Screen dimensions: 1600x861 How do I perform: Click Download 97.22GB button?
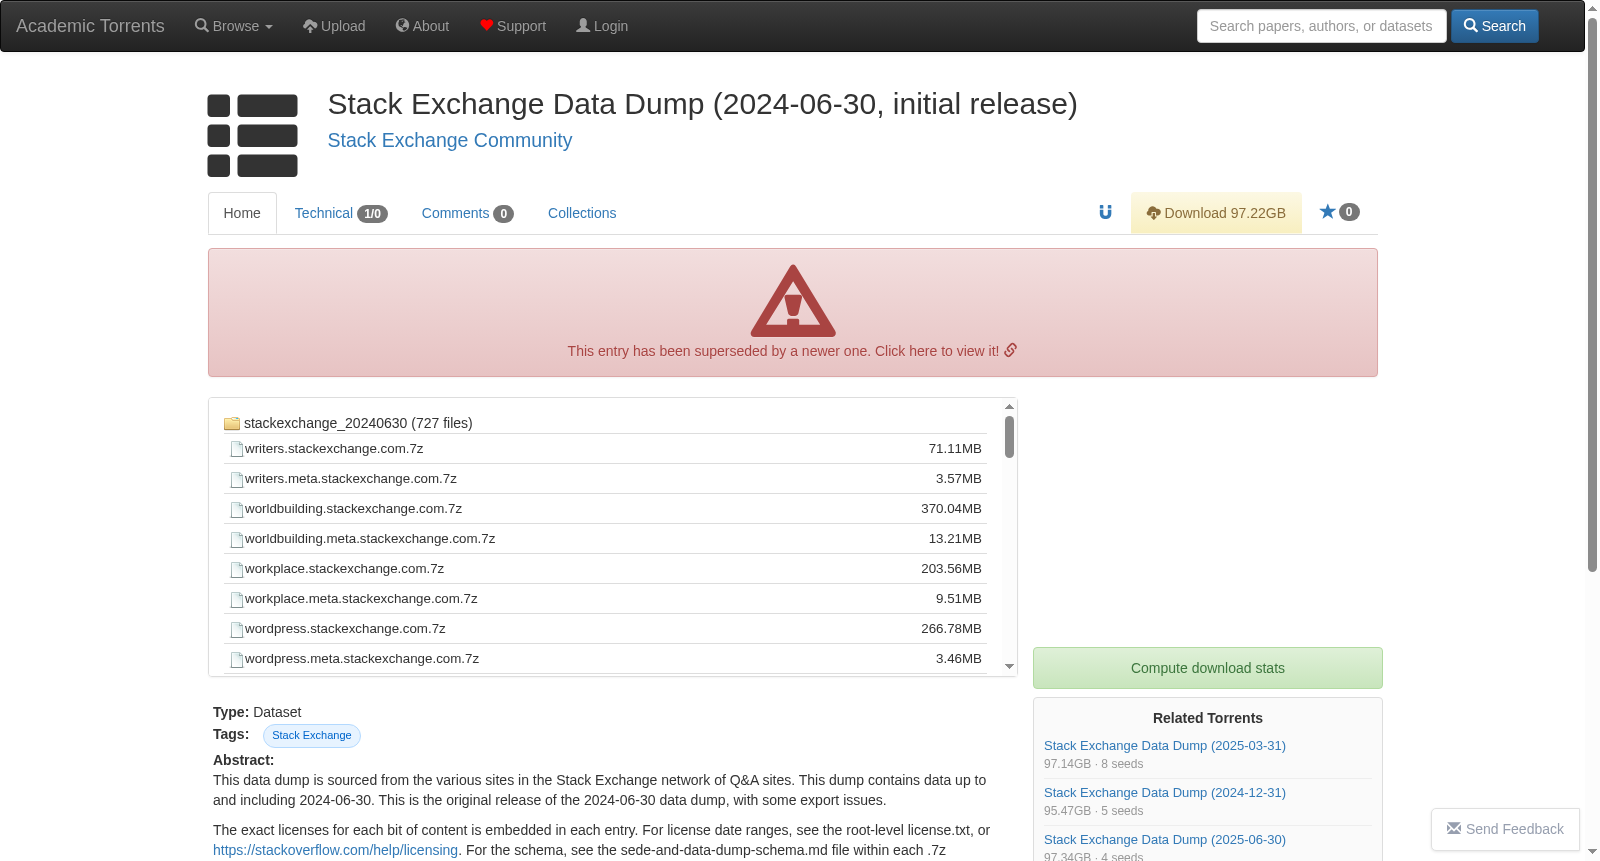click(x=1216, y=213)
